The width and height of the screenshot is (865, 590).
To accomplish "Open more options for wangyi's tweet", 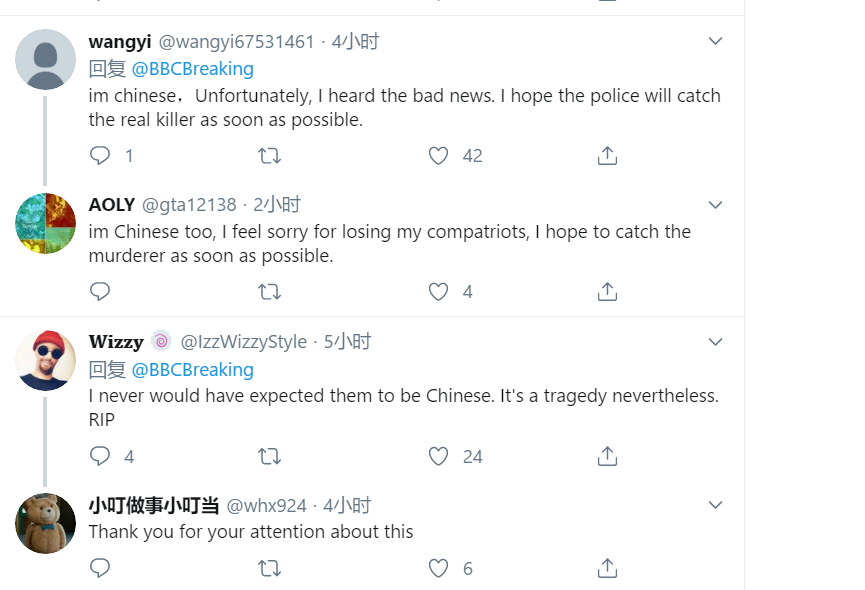I will click(x=715, y=41).
